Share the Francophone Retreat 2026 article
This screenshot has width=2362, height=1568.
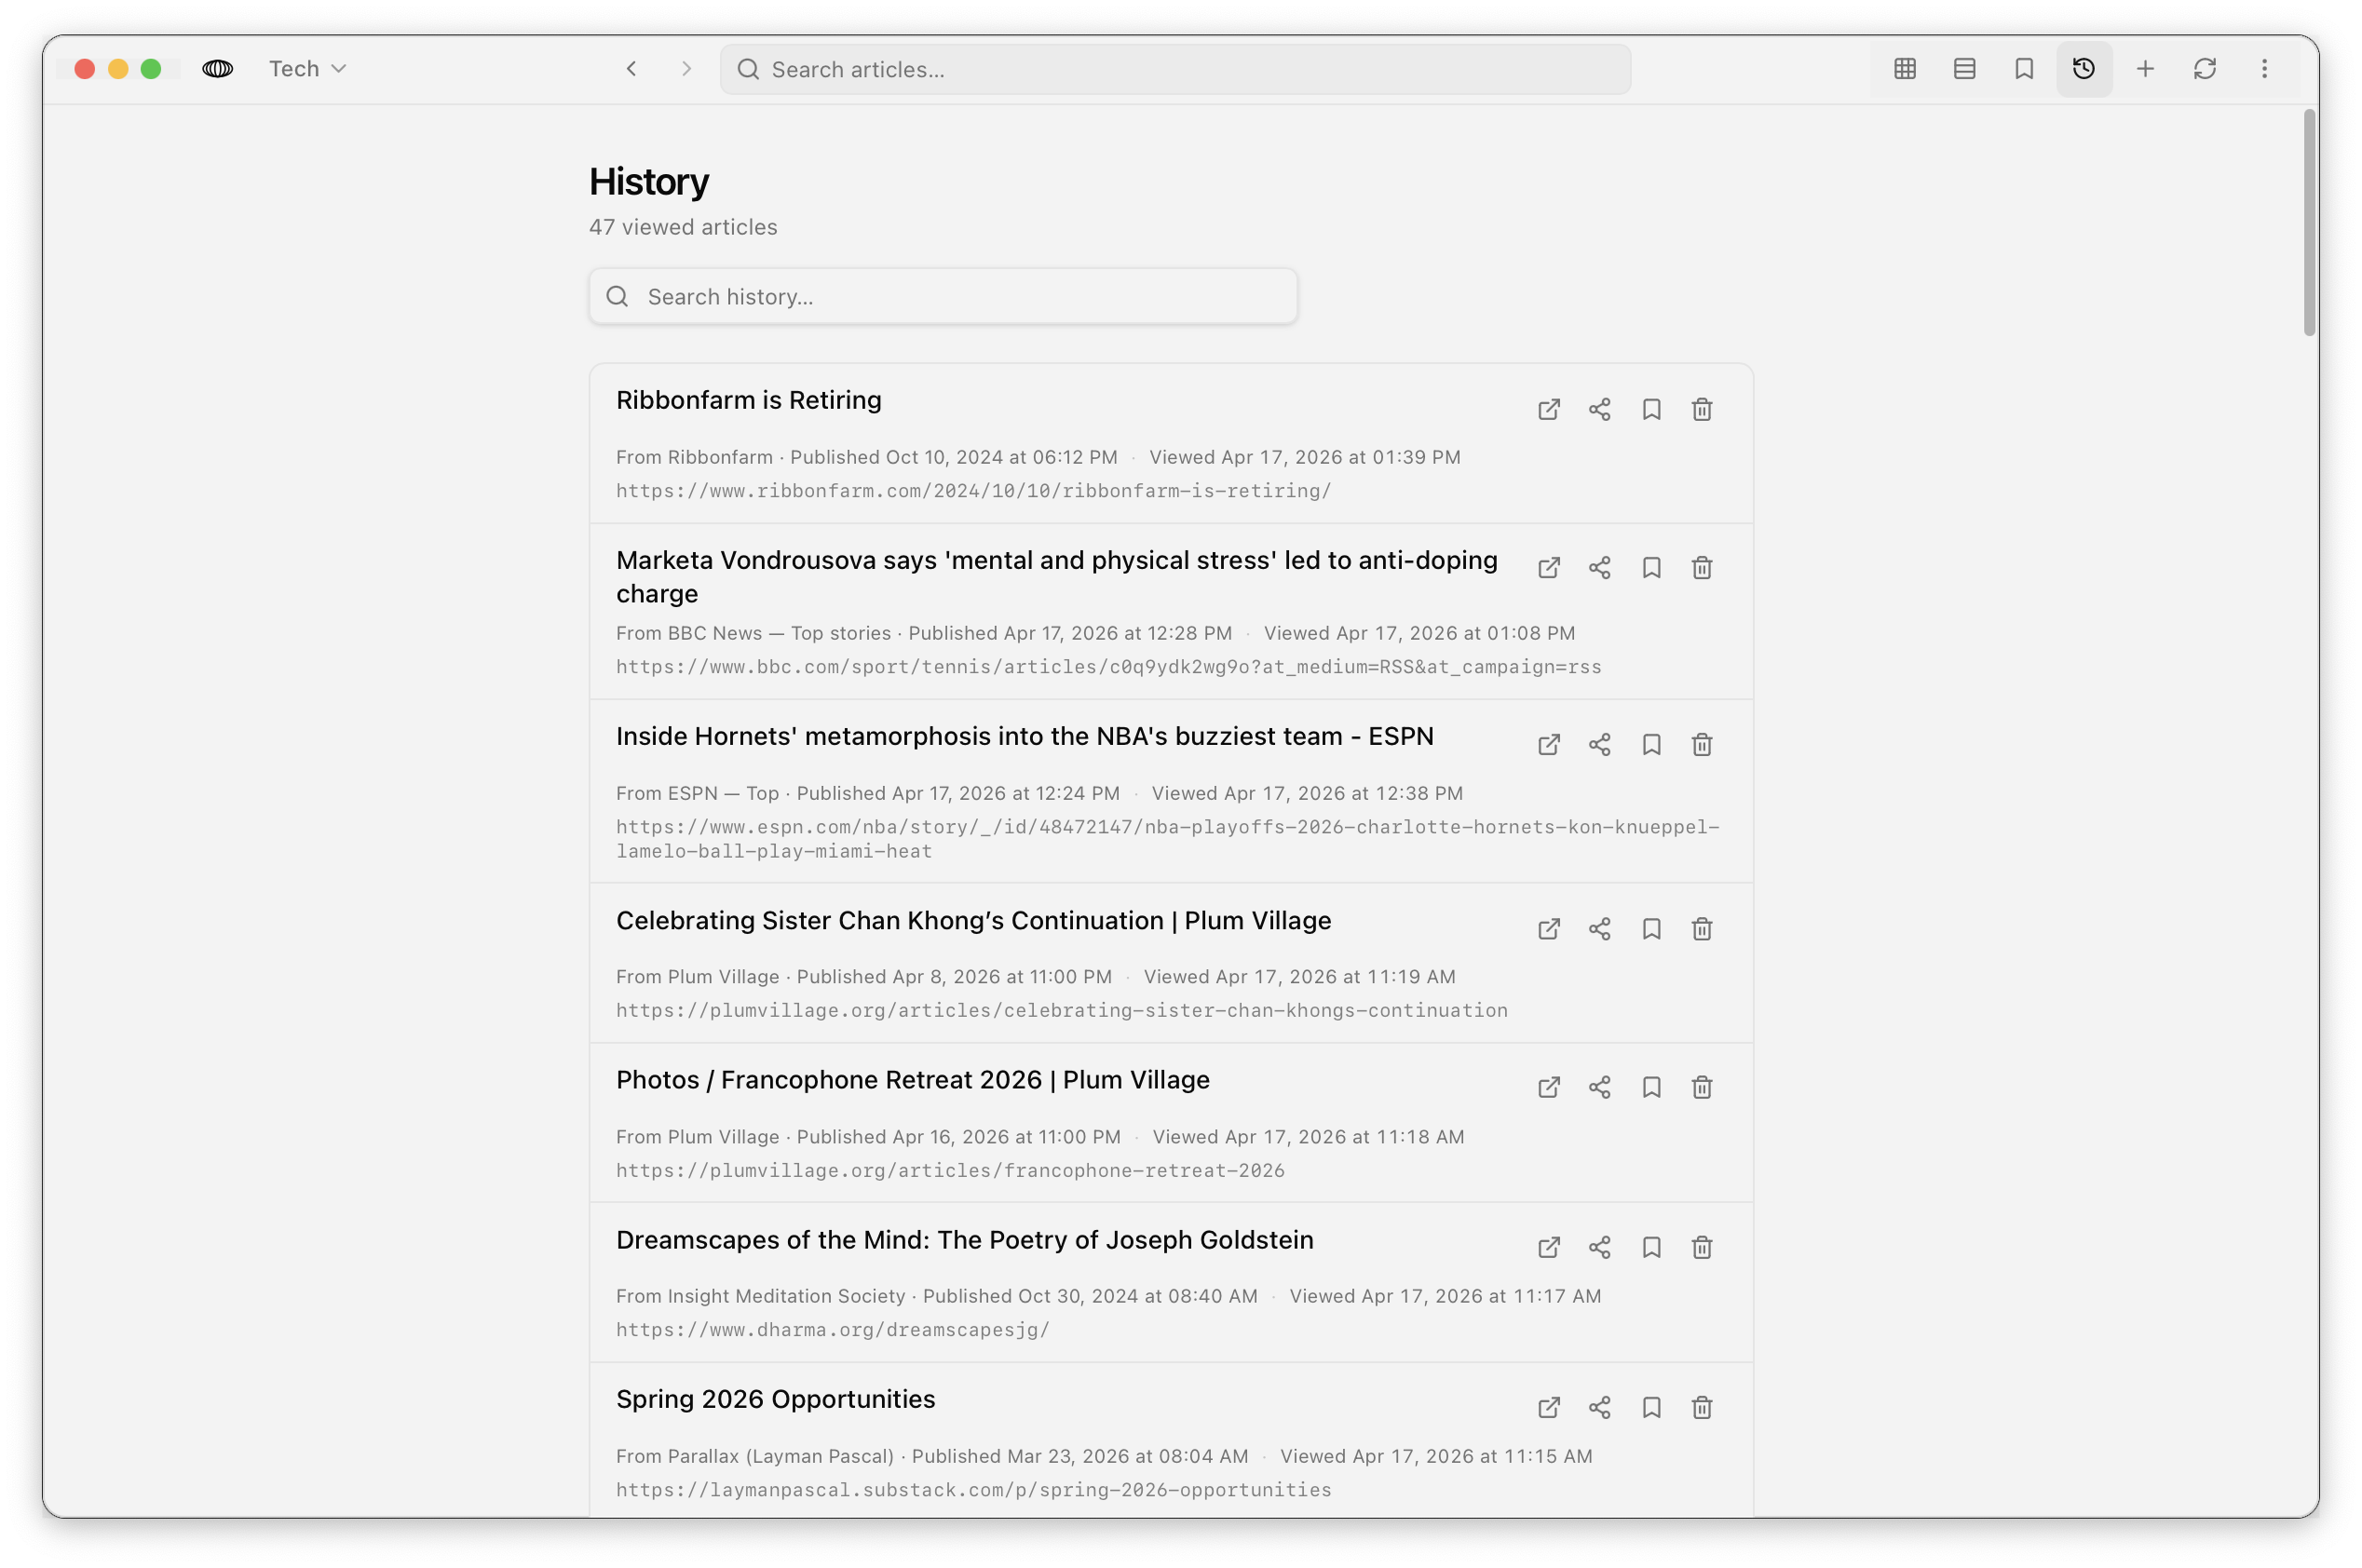1600,1087
